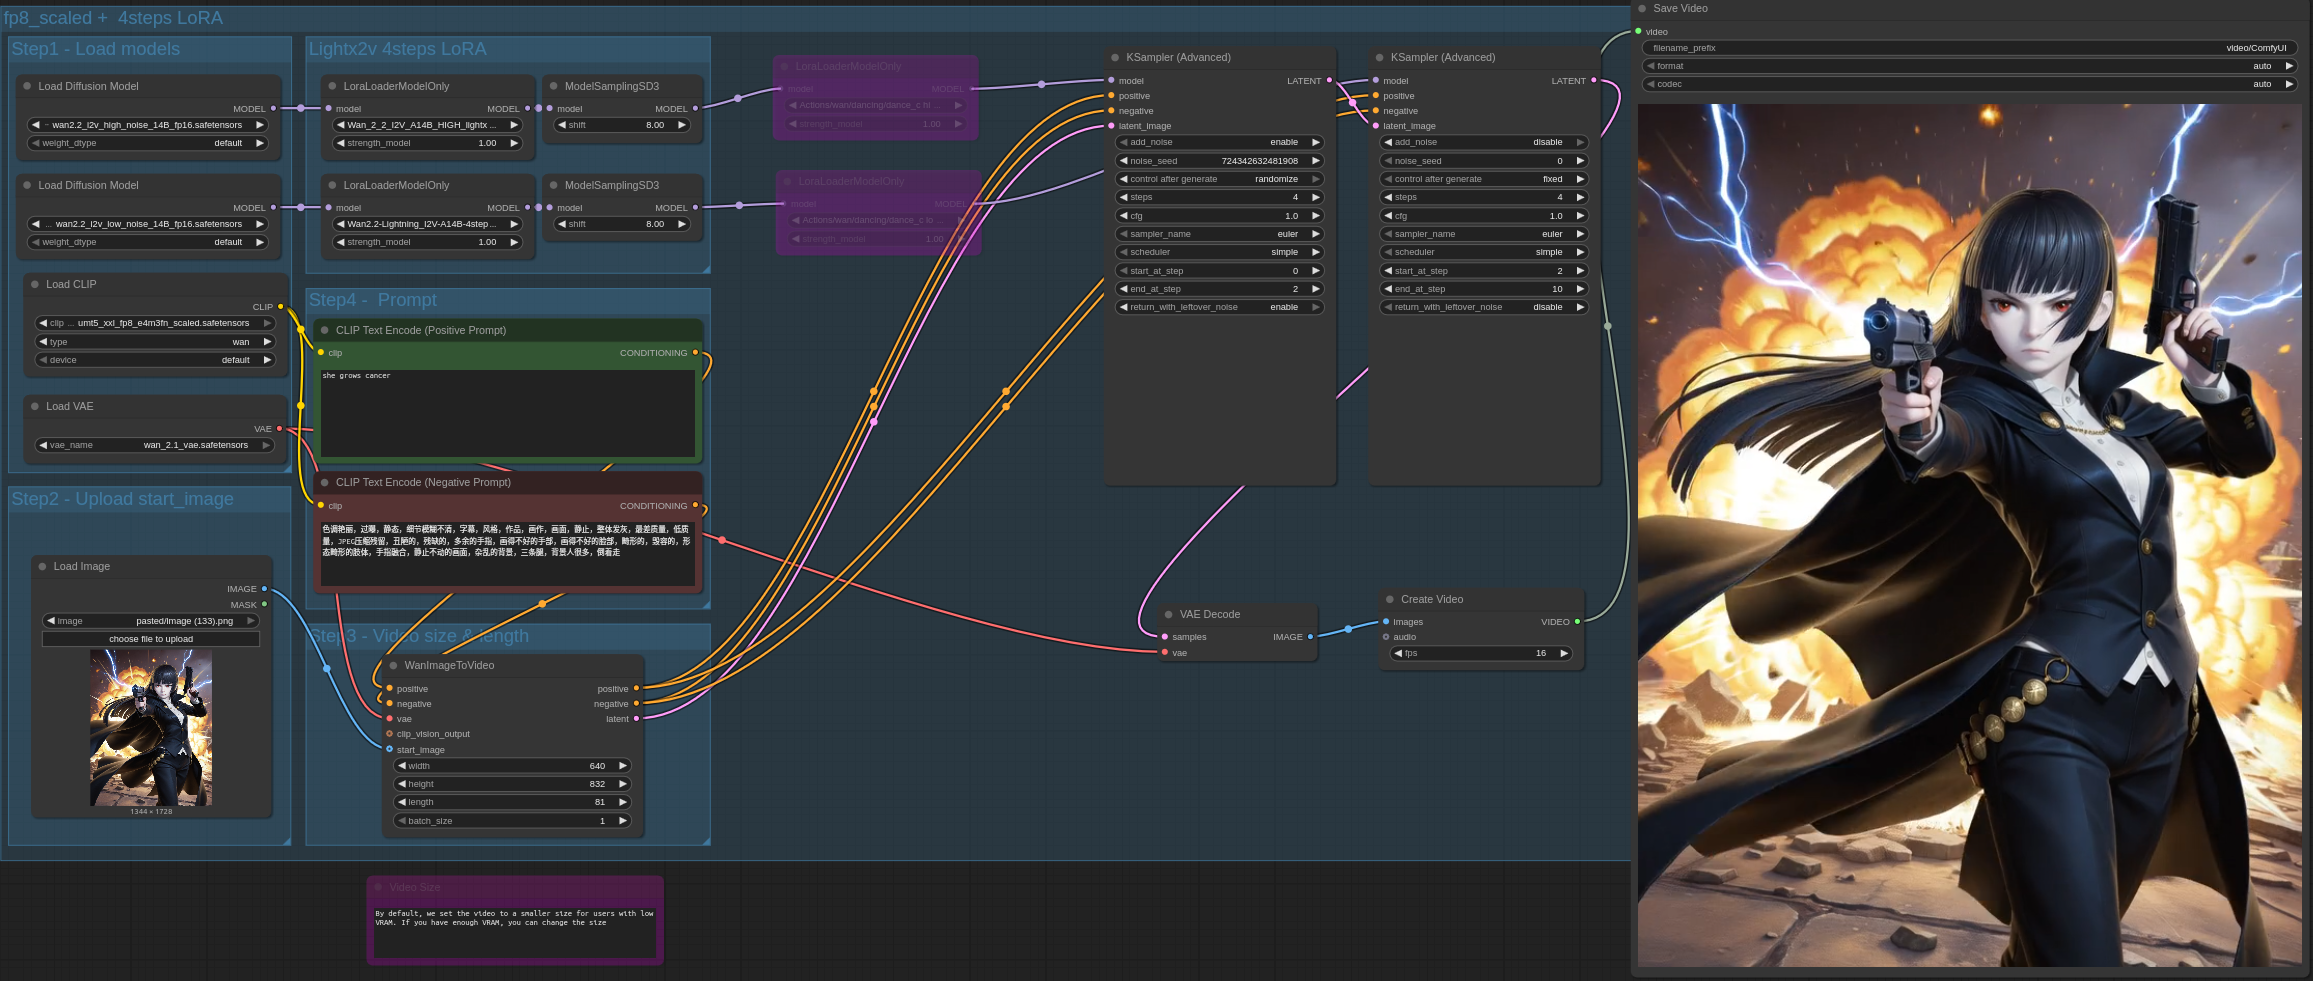The height and width of the screenshot is (981, 2313).
Task: Open the high_noise diffusion model name dropdown
Action: (x=148, y=125)
